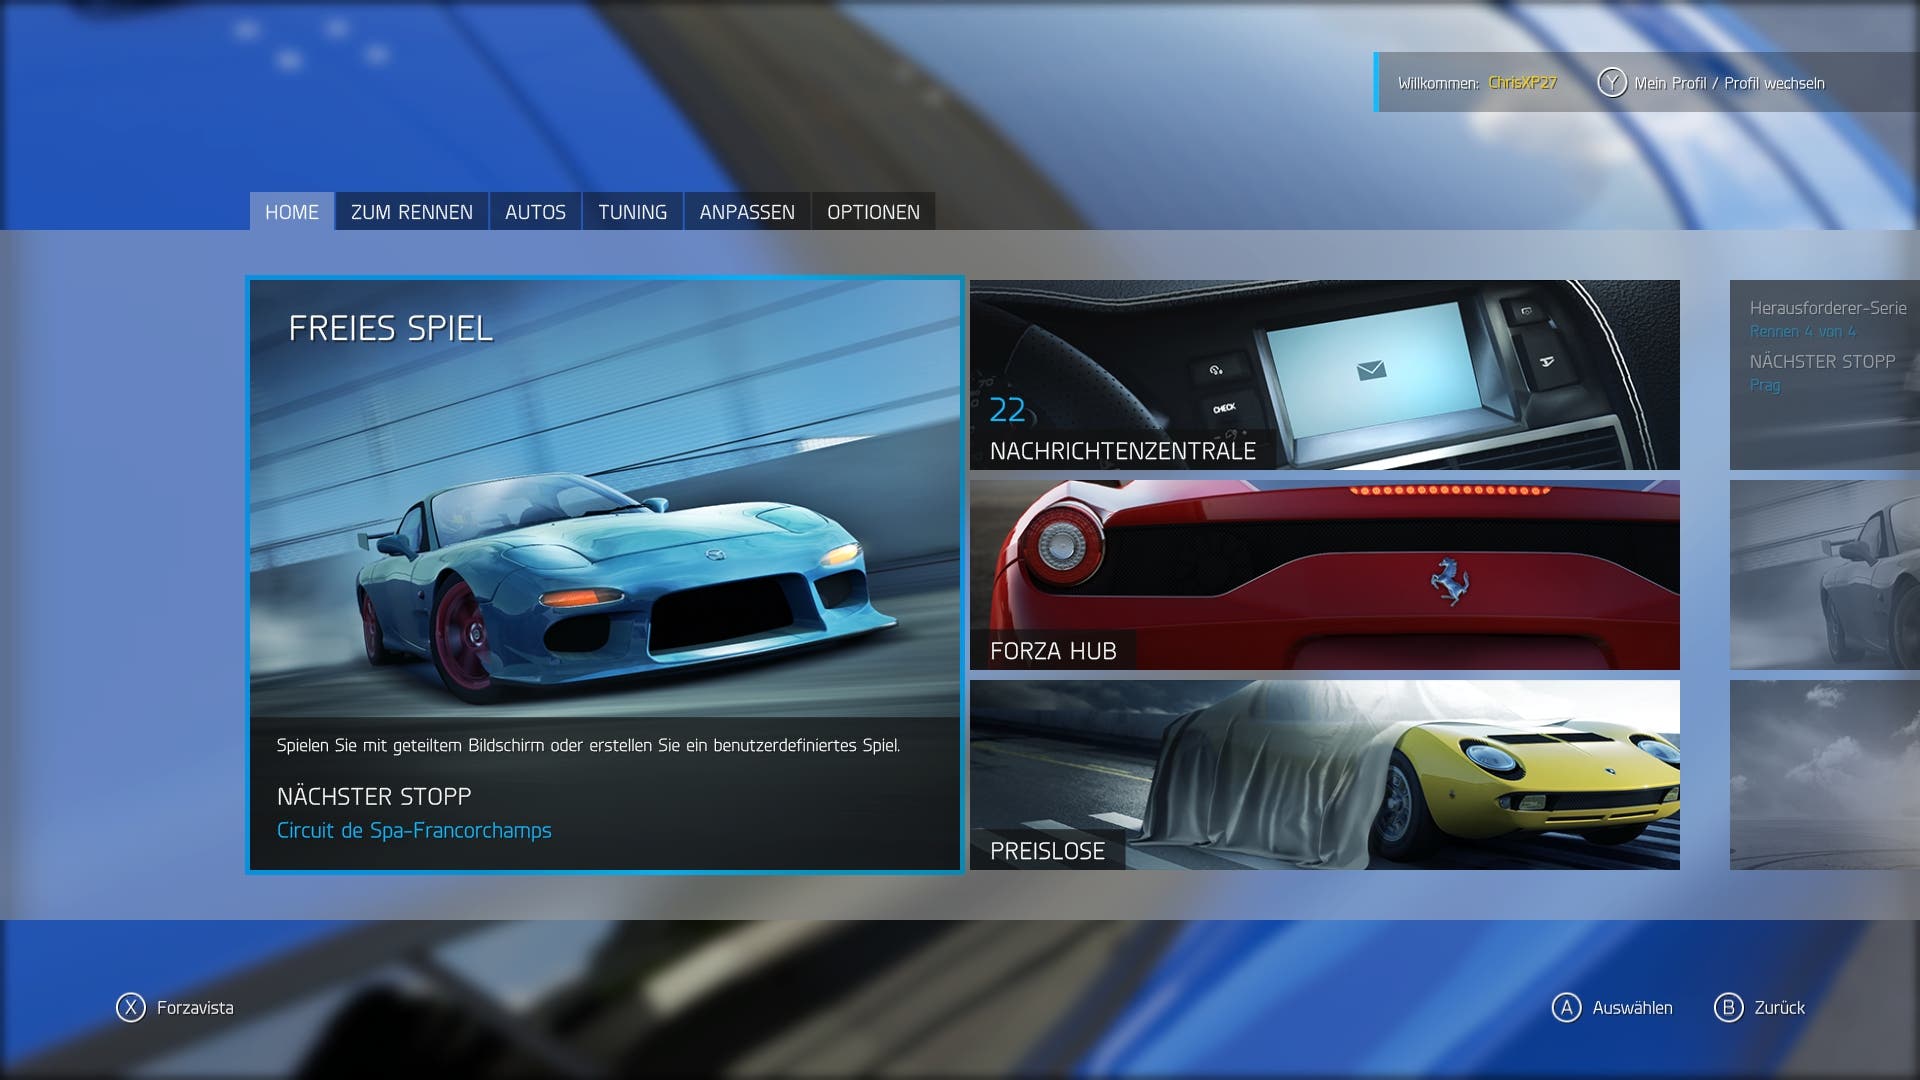Click the Circuit de Spa-Francorchamps link
Screen dimensions: 1920x1080
(x=414, y=831)
